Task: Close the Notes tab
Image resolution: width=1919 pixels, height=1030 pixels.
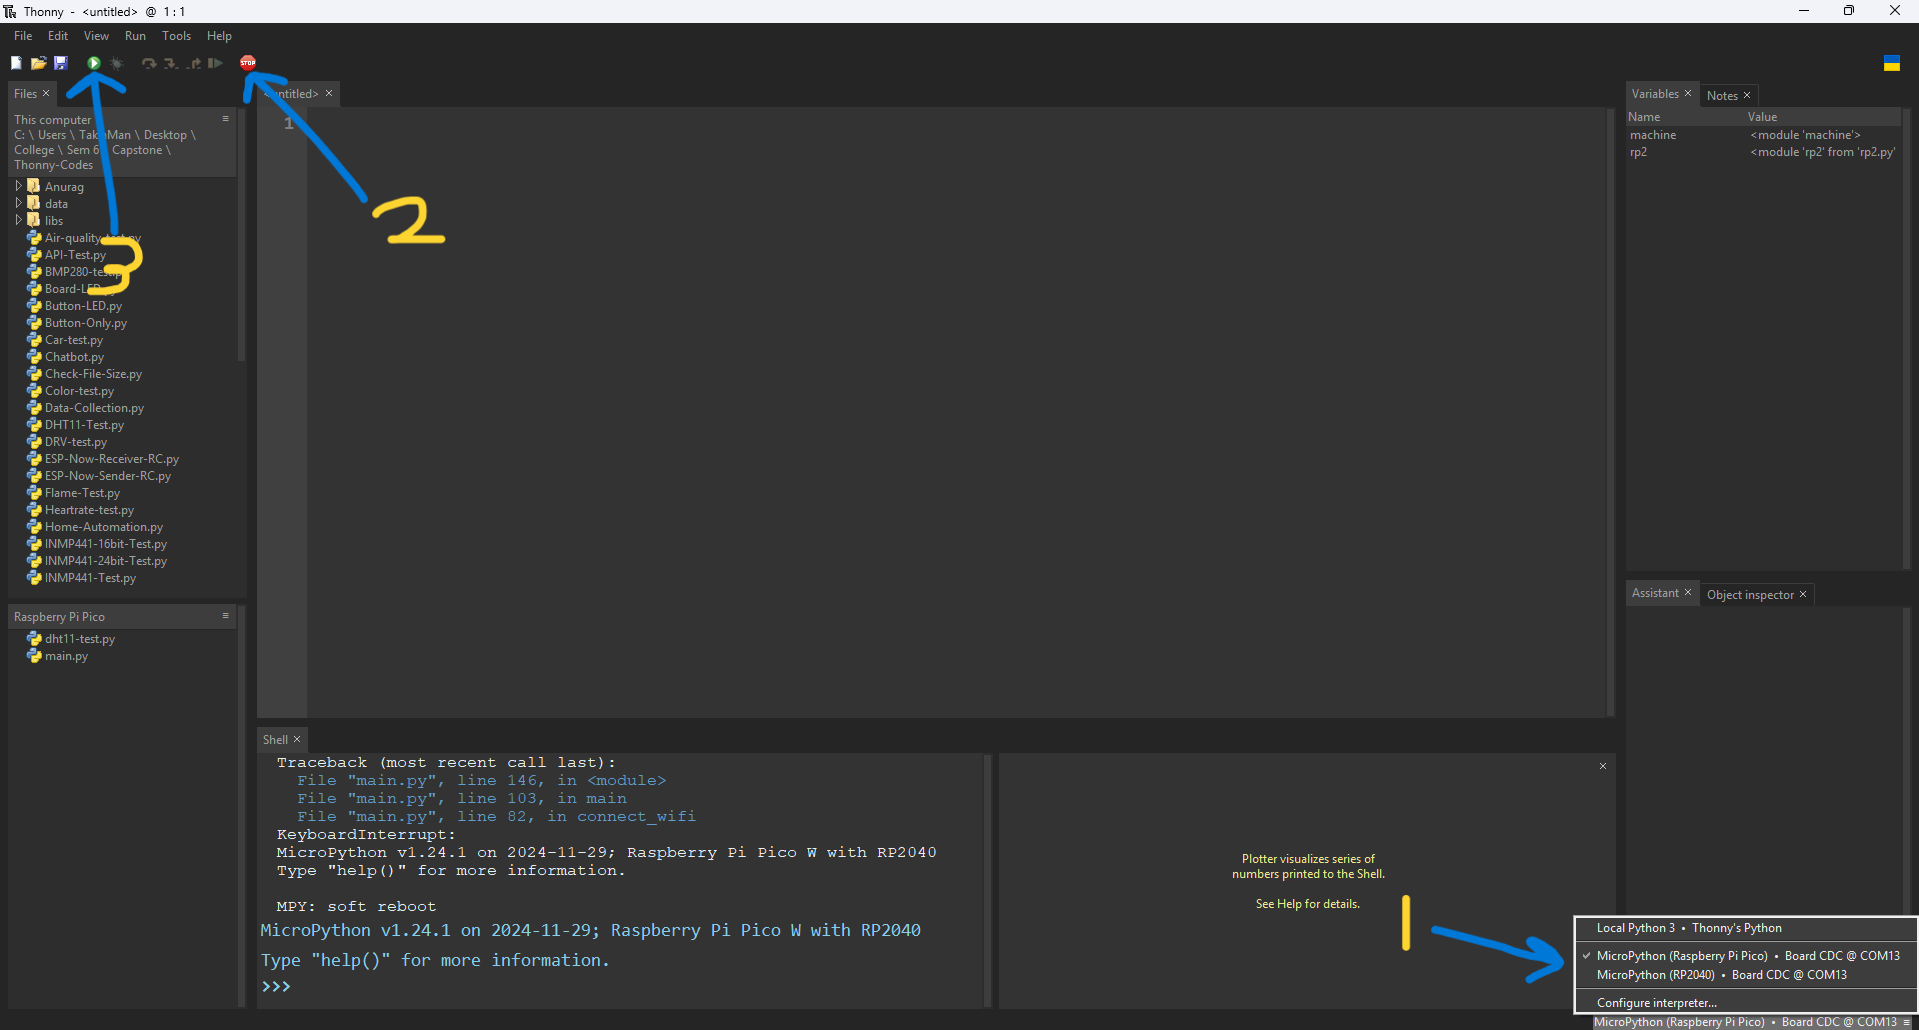Action: pyautogui.click(x=1747, y=96)
